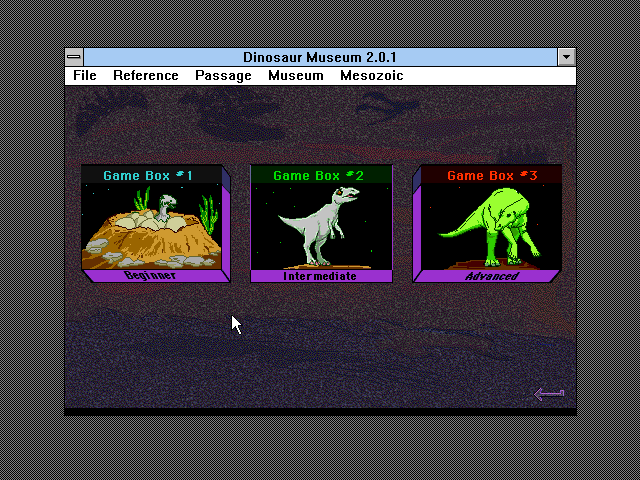This screenshot has width=640, height=480.
Task: Open the Passage menu
Action: pyautogui.click(x=223, y=76)
